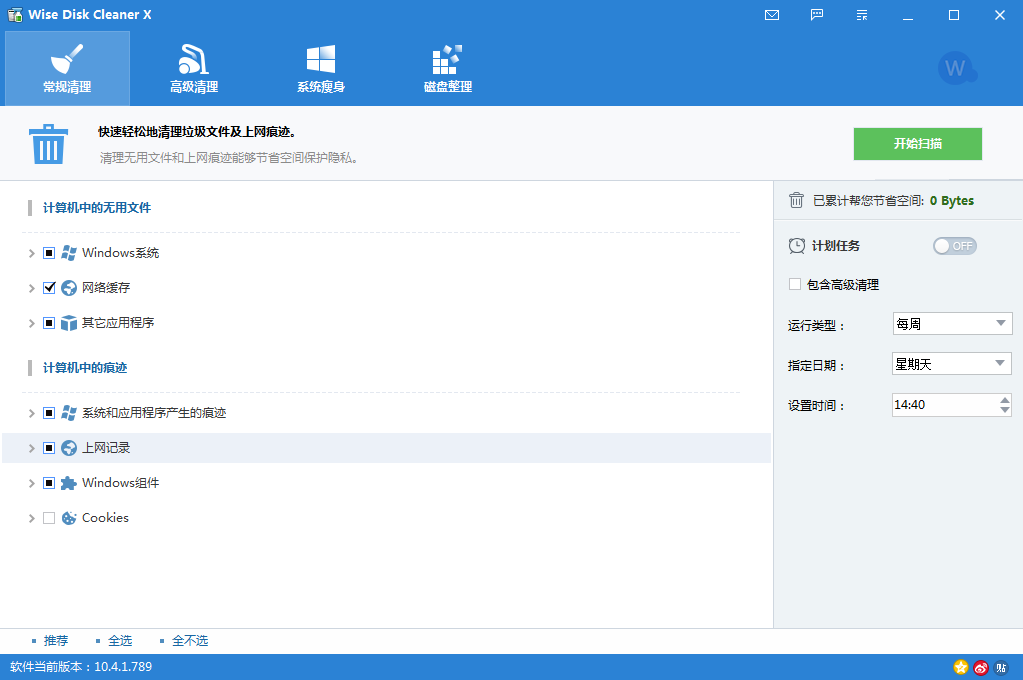
Task: Click the W user avatar icon
Action: pos(957,68)
